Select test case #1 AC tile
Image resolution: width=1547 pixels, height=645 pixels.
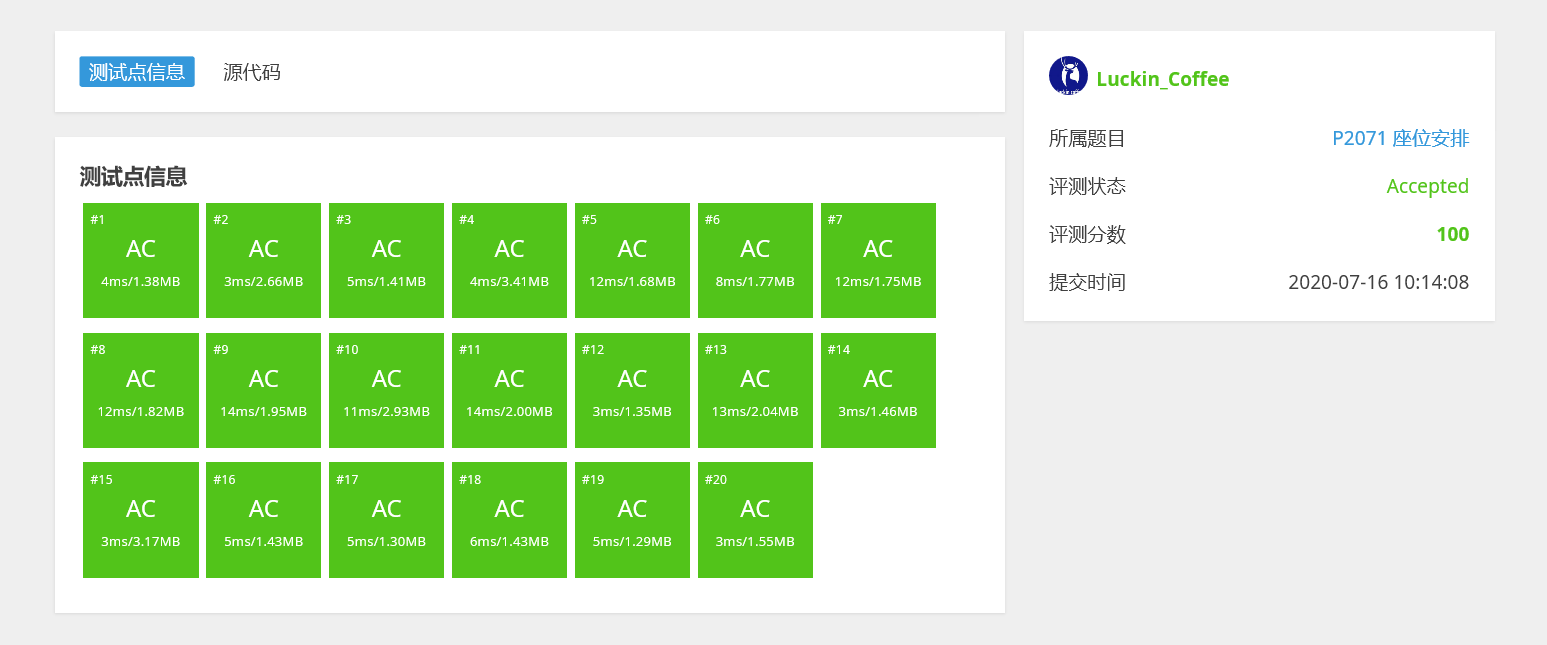pyautogui.click(x=141, y=260)
